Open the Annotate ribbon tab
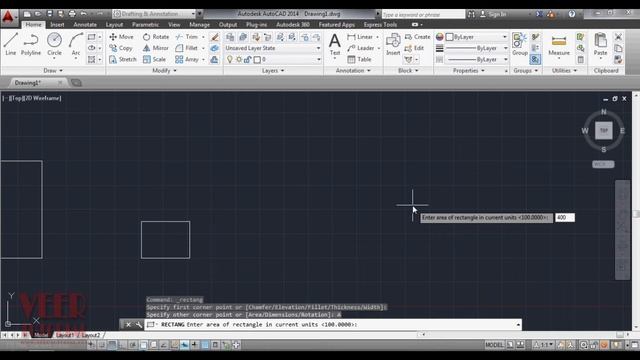 (85, 24)
